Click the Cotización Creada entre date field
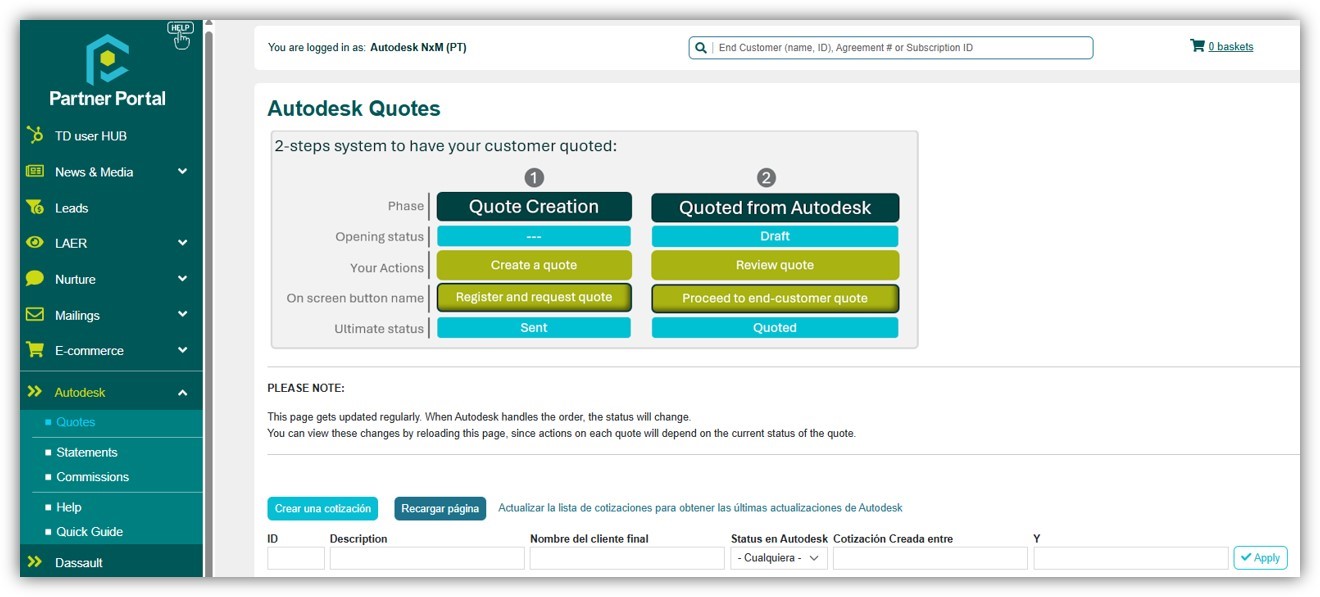The image size is (1320, 597). tap(930, 558)
